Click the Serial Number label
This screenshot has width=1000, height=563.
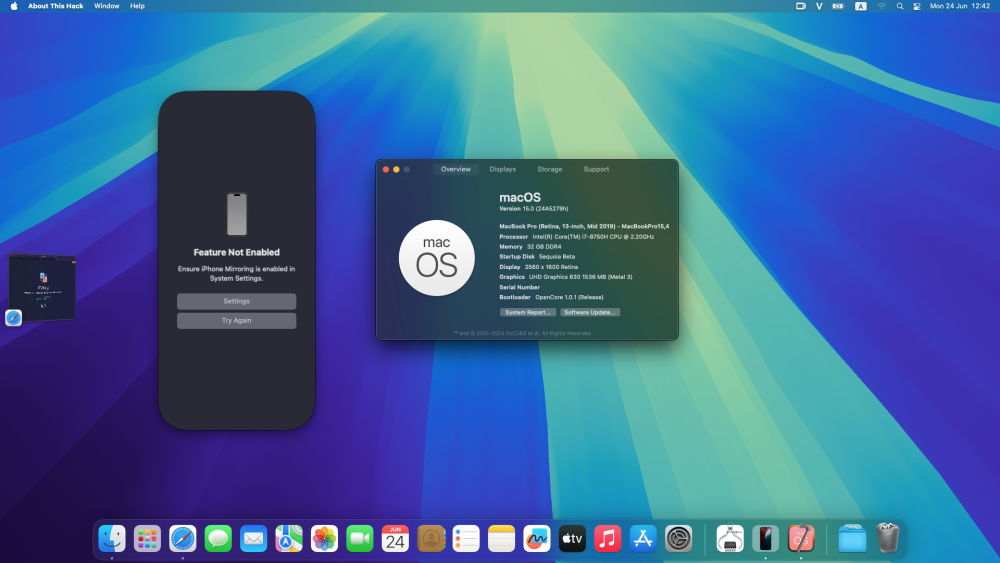pyautogui.click(x=520, y=287)
